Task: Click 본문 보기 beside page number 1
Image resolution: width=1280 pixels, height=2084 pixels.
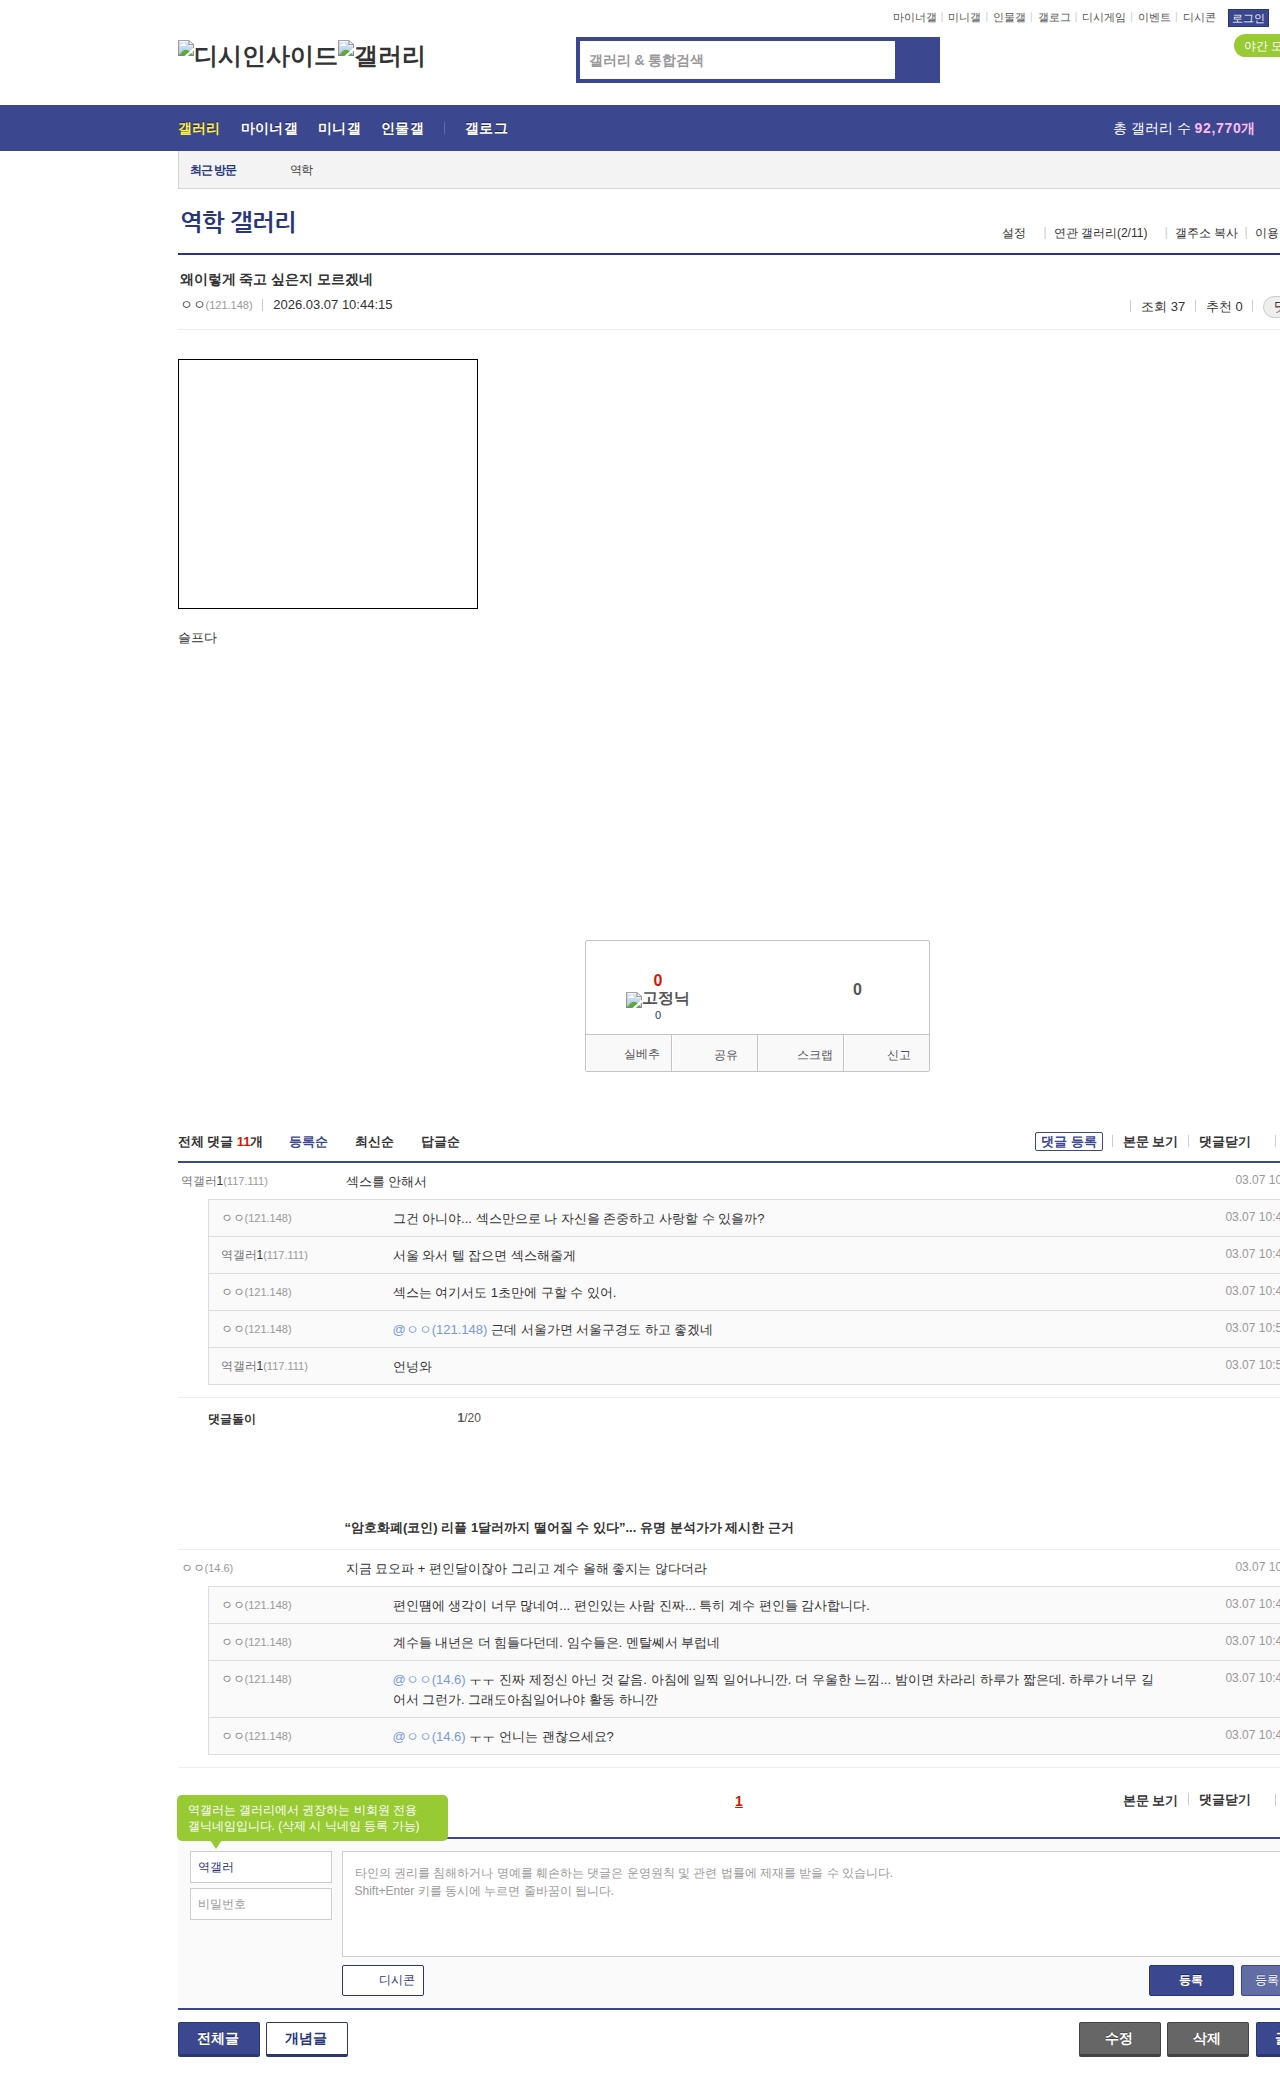Action: (1150, 1800)
